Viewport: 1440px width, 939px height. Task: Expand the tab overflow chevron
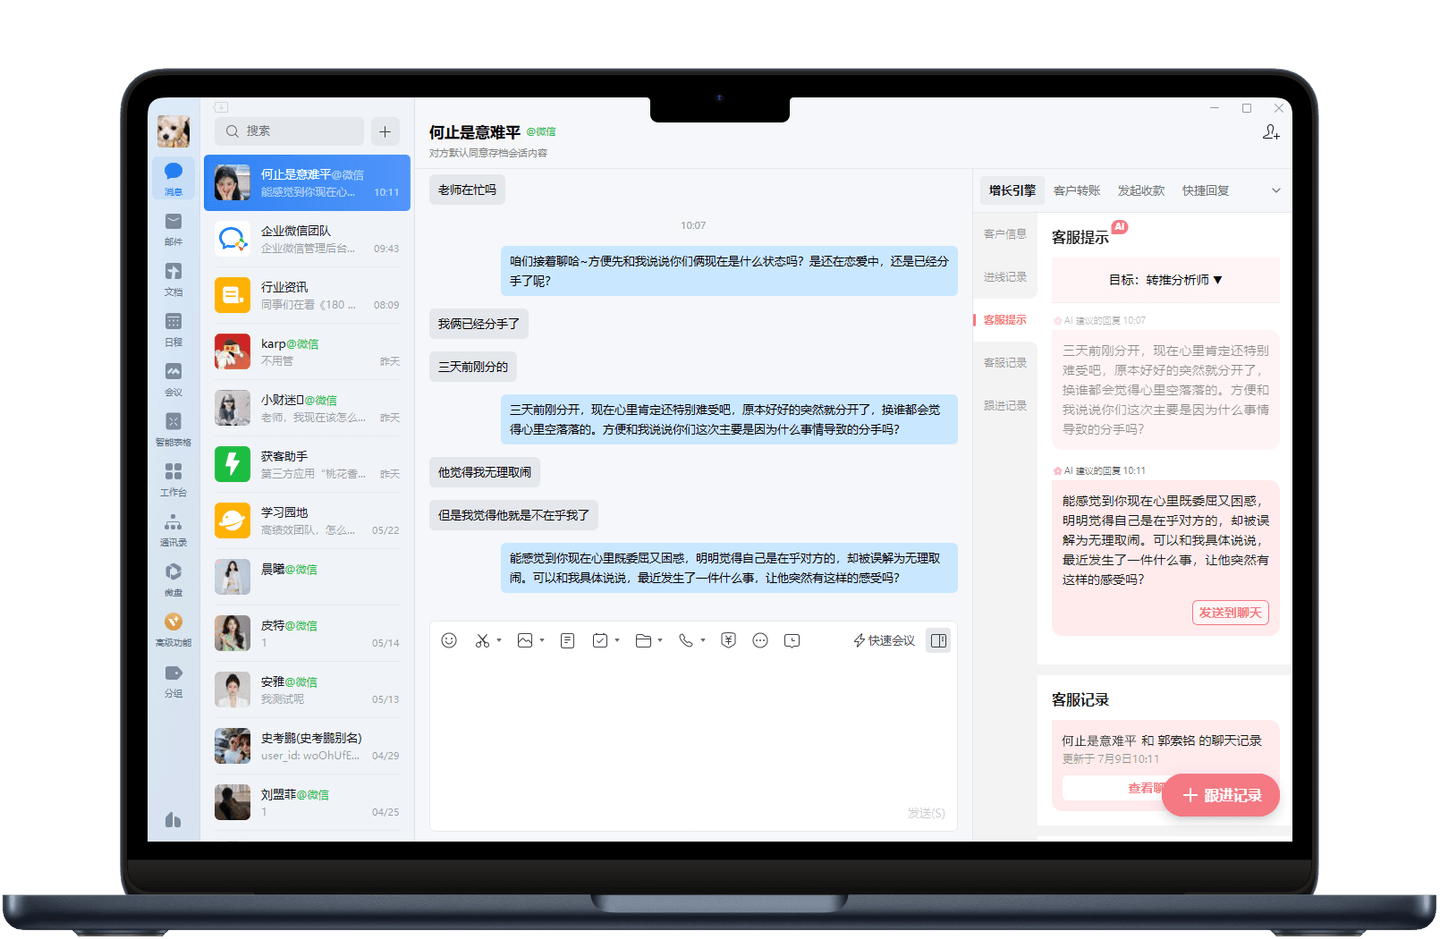click(1276, 190)
